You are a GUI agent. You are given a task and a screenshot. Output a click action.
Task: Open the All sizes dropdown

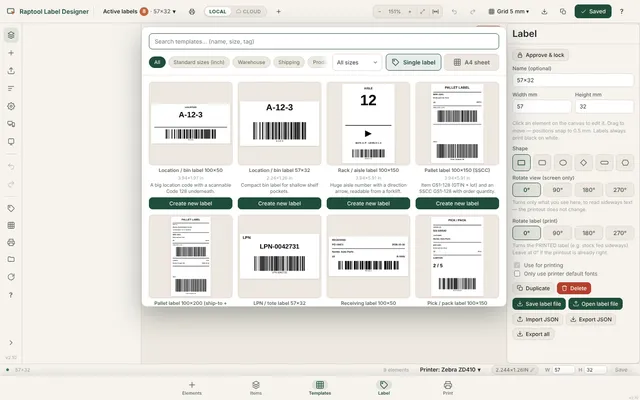click(x=357, y=62)
